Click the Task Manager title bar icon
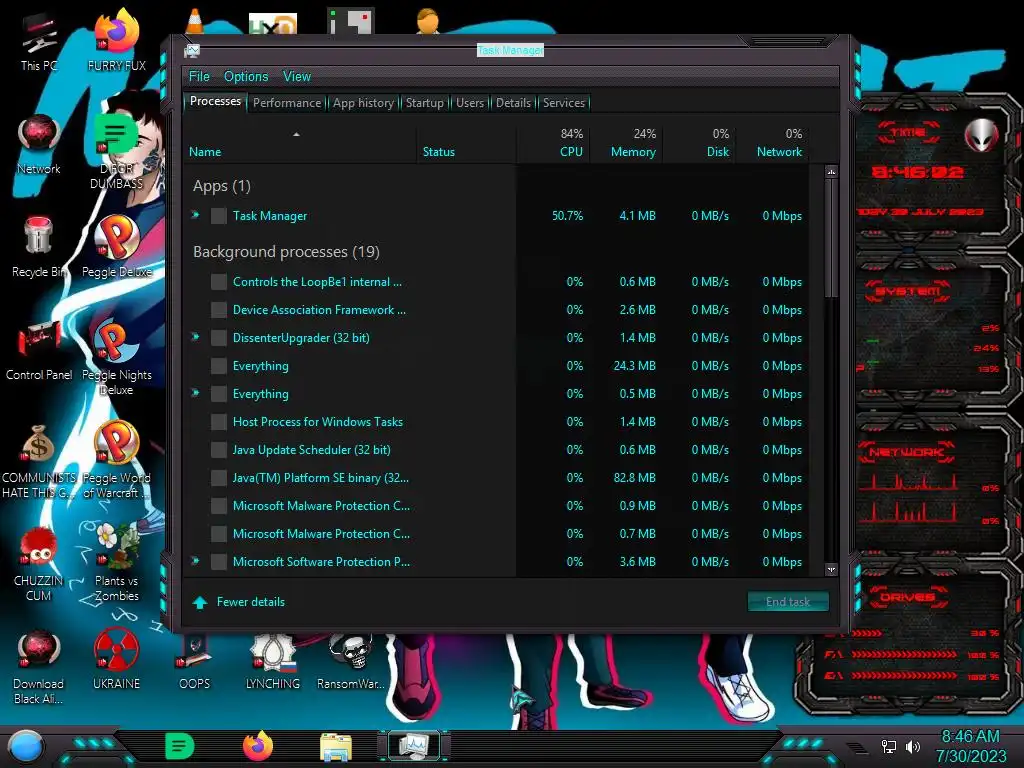1024x768 pixels. pyautogui.click(x=192, y=50)
